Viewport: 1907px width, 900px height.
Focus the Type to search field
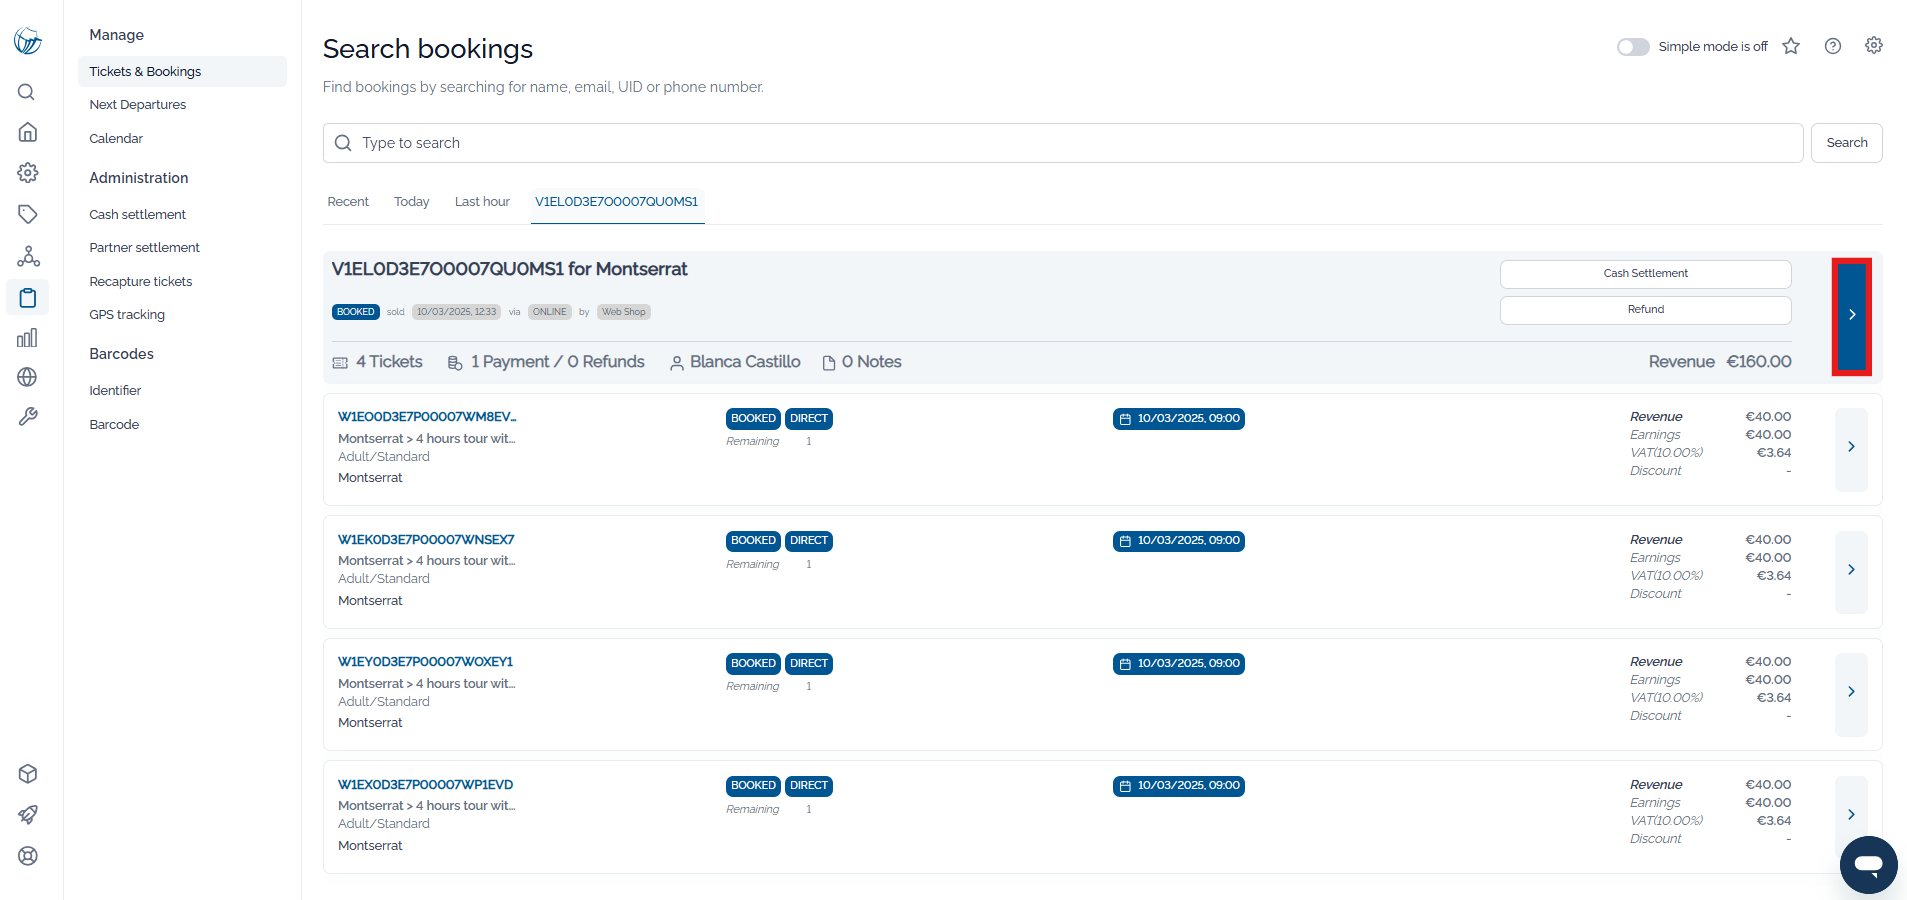tap(1063, 143)
